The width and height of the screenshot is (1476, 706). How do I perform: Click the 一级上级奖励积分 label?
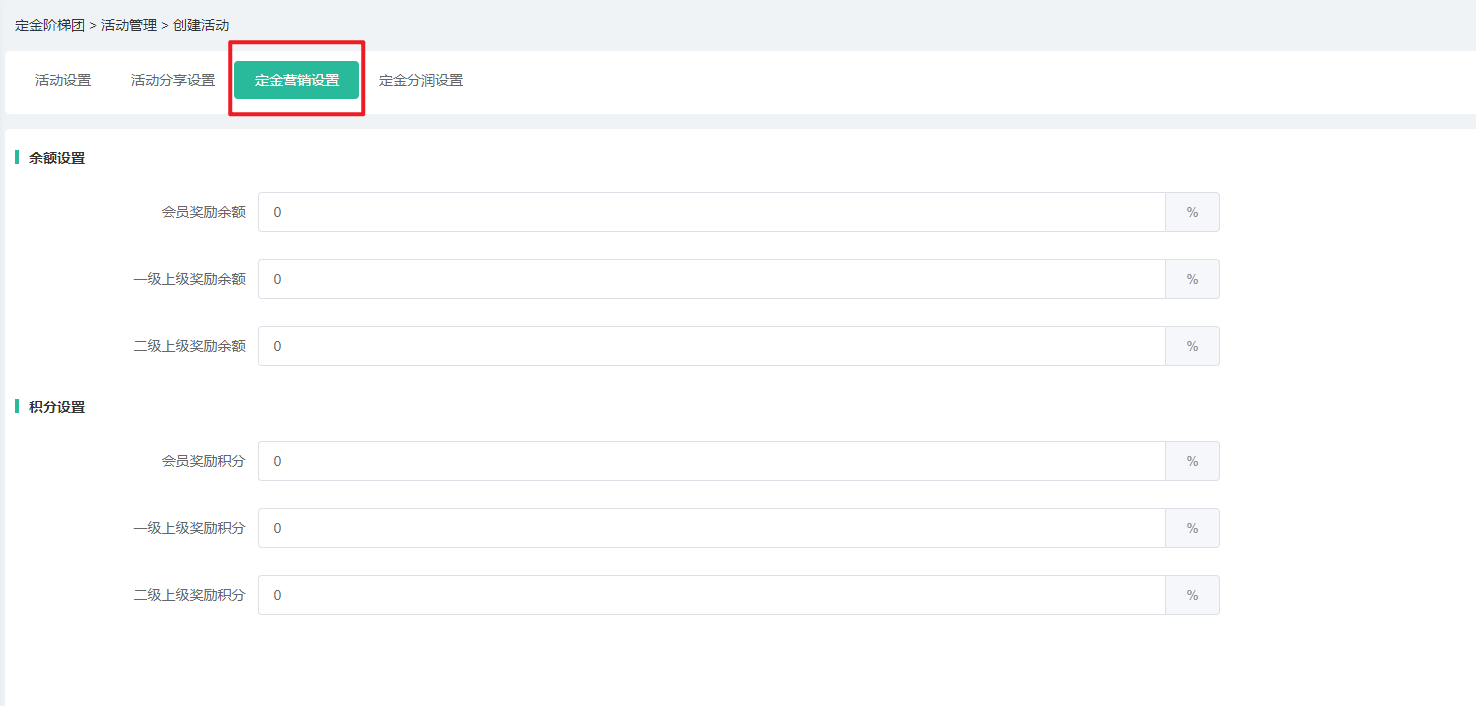190,528
